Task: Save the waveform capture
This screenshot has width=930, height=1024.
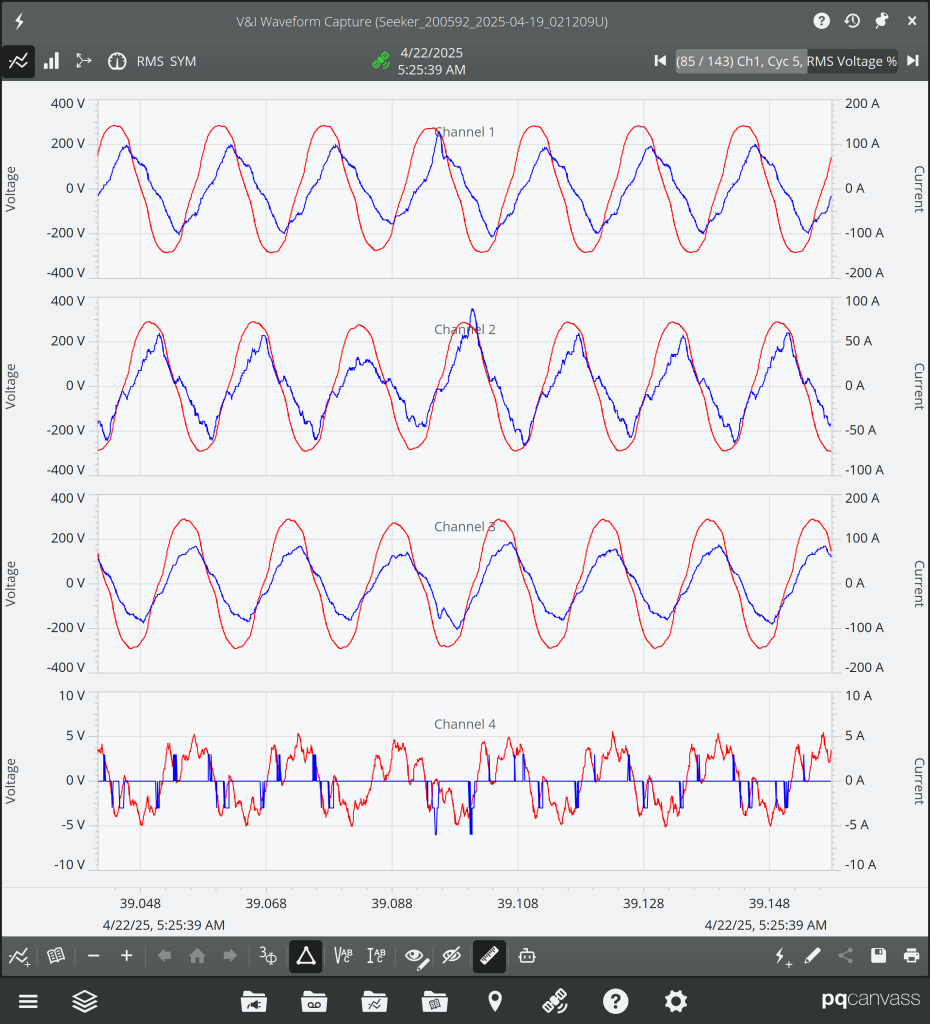Action: click(878, 956)
